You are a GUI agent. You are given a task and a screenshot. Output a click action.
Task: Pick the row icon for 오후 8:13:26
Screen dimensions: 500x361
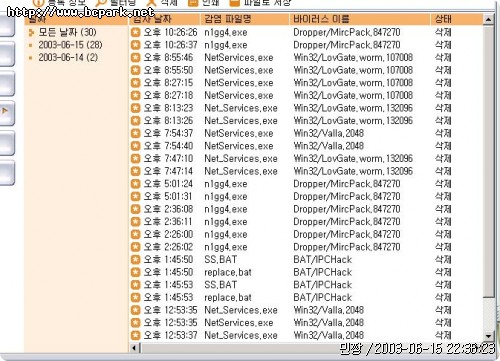[x=135, y=121]
